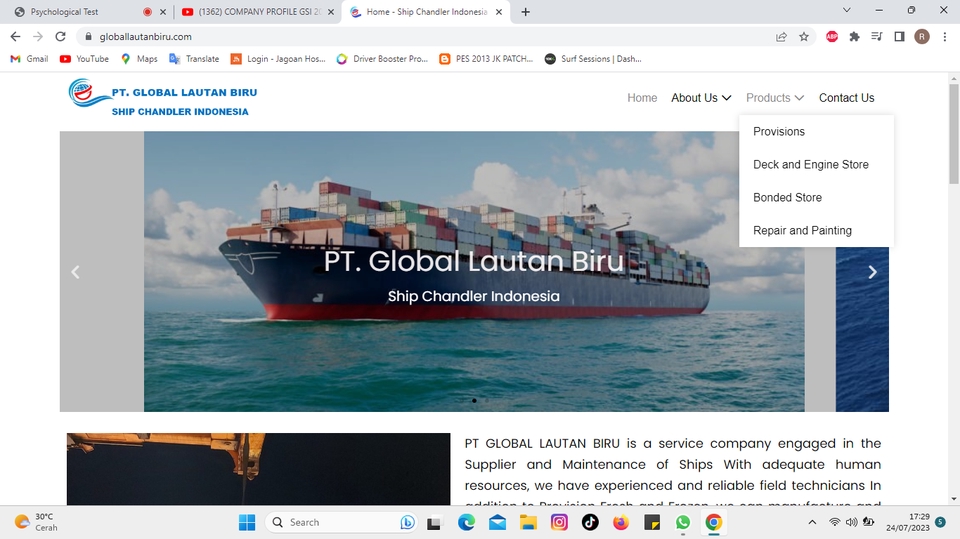Open the YouTube bookmark
The height and width of the screenshot is (539, 960).
84,59
